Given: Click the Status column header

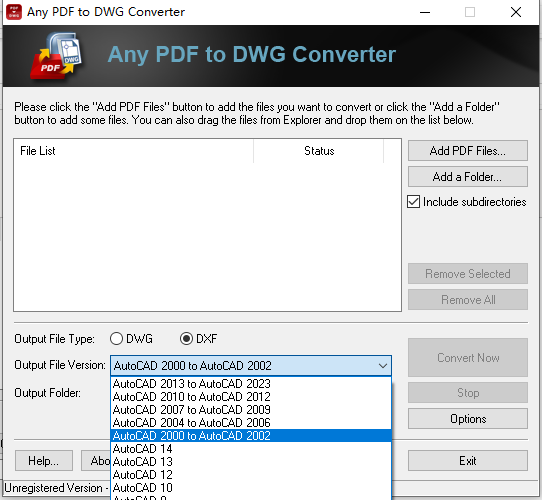Looking at the screenshot, I should [x=319, y=151].
